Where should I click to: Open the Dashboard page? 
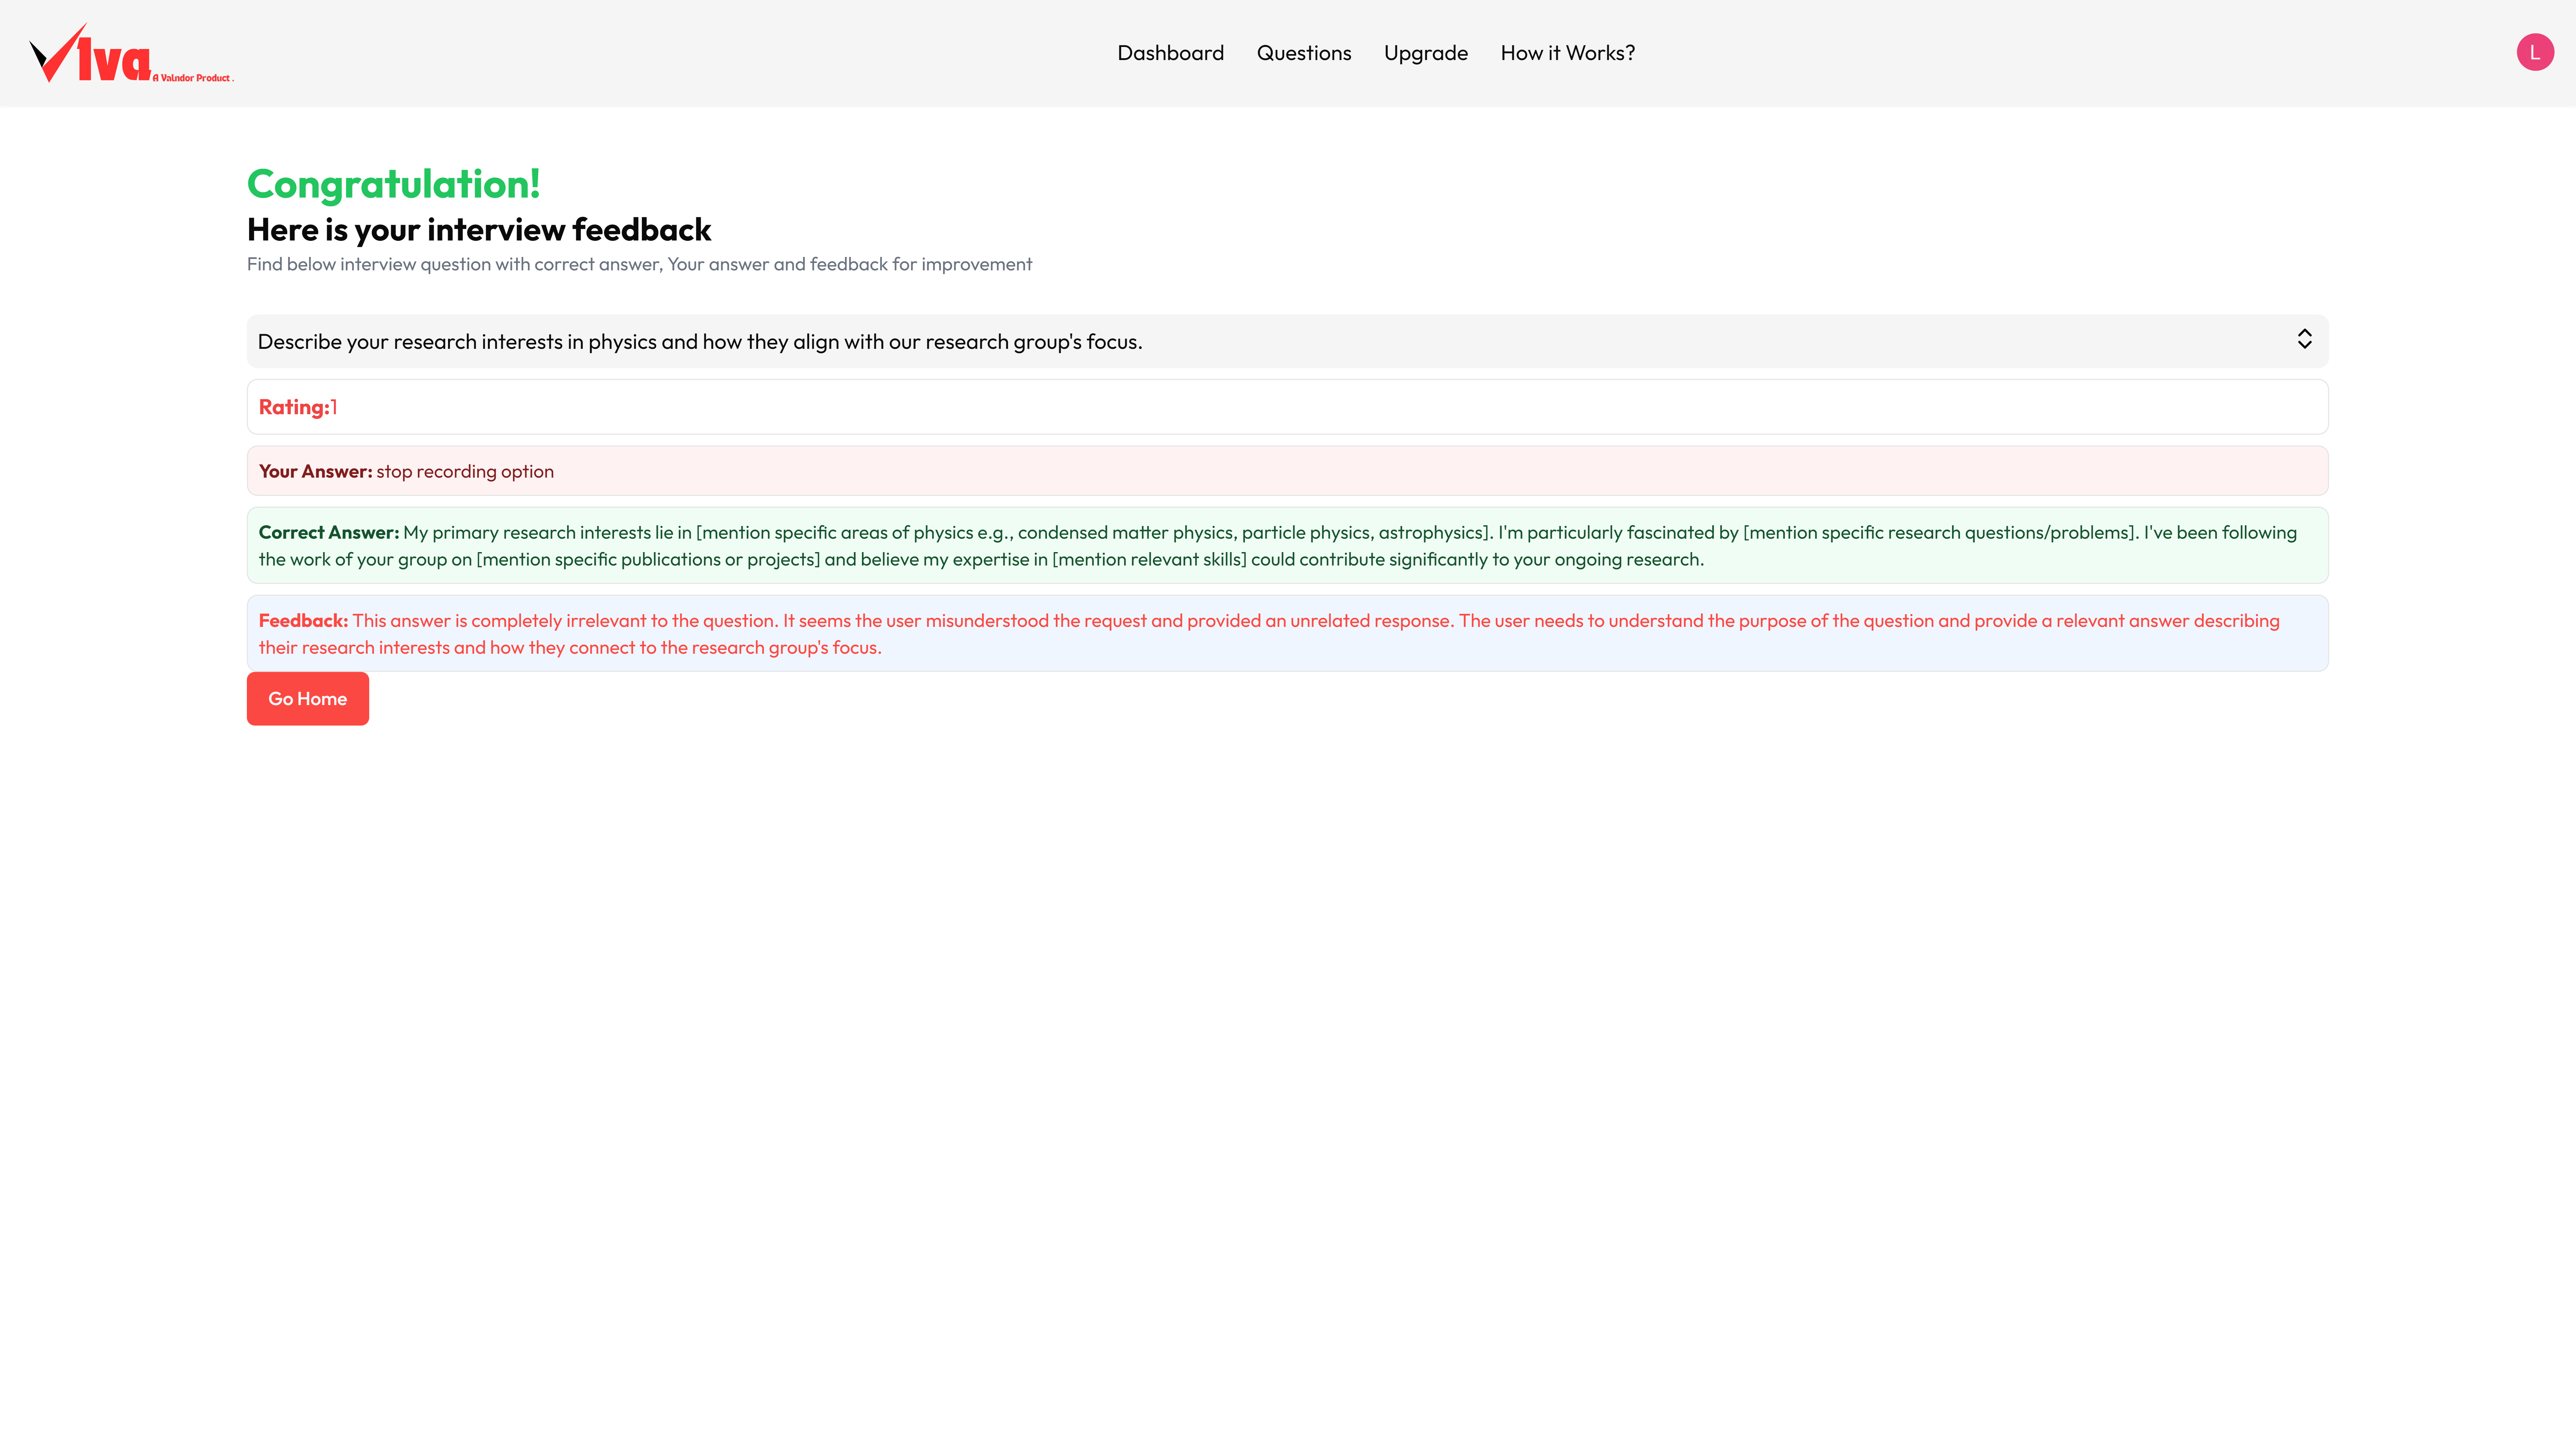point(1170,53)
